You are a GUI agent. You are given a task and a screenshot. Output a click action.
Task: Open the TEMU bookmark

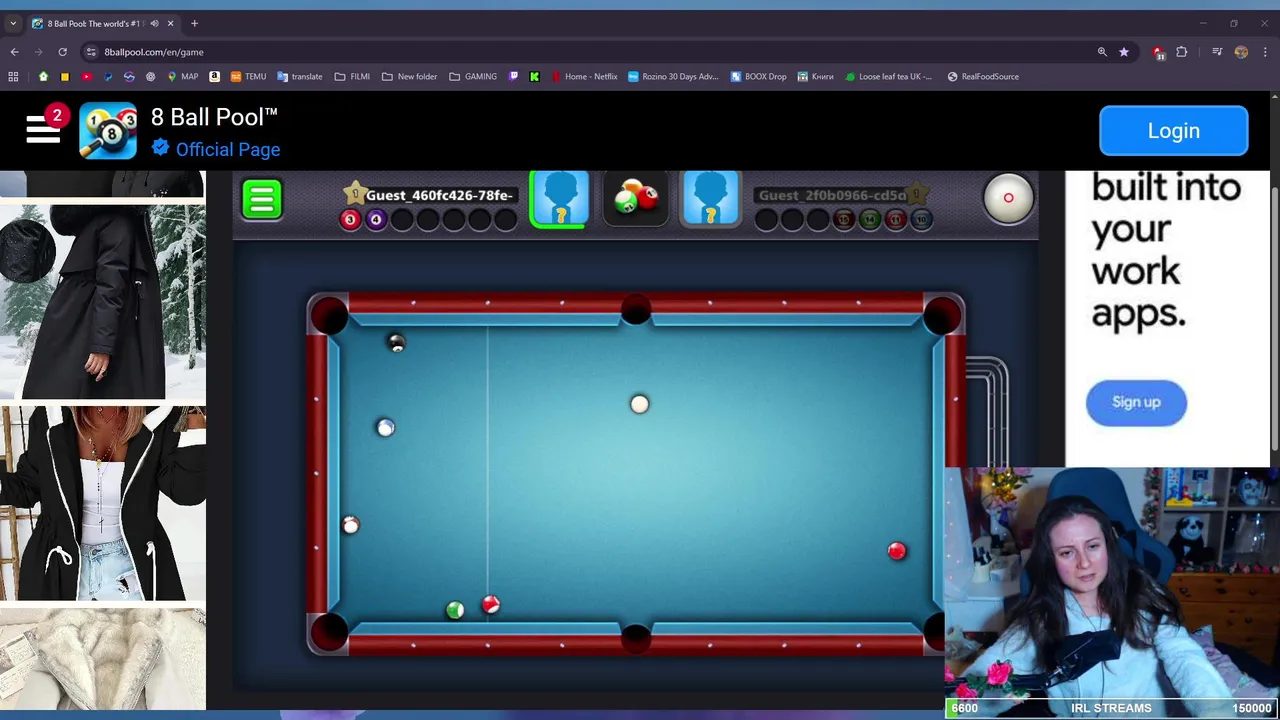248,76
